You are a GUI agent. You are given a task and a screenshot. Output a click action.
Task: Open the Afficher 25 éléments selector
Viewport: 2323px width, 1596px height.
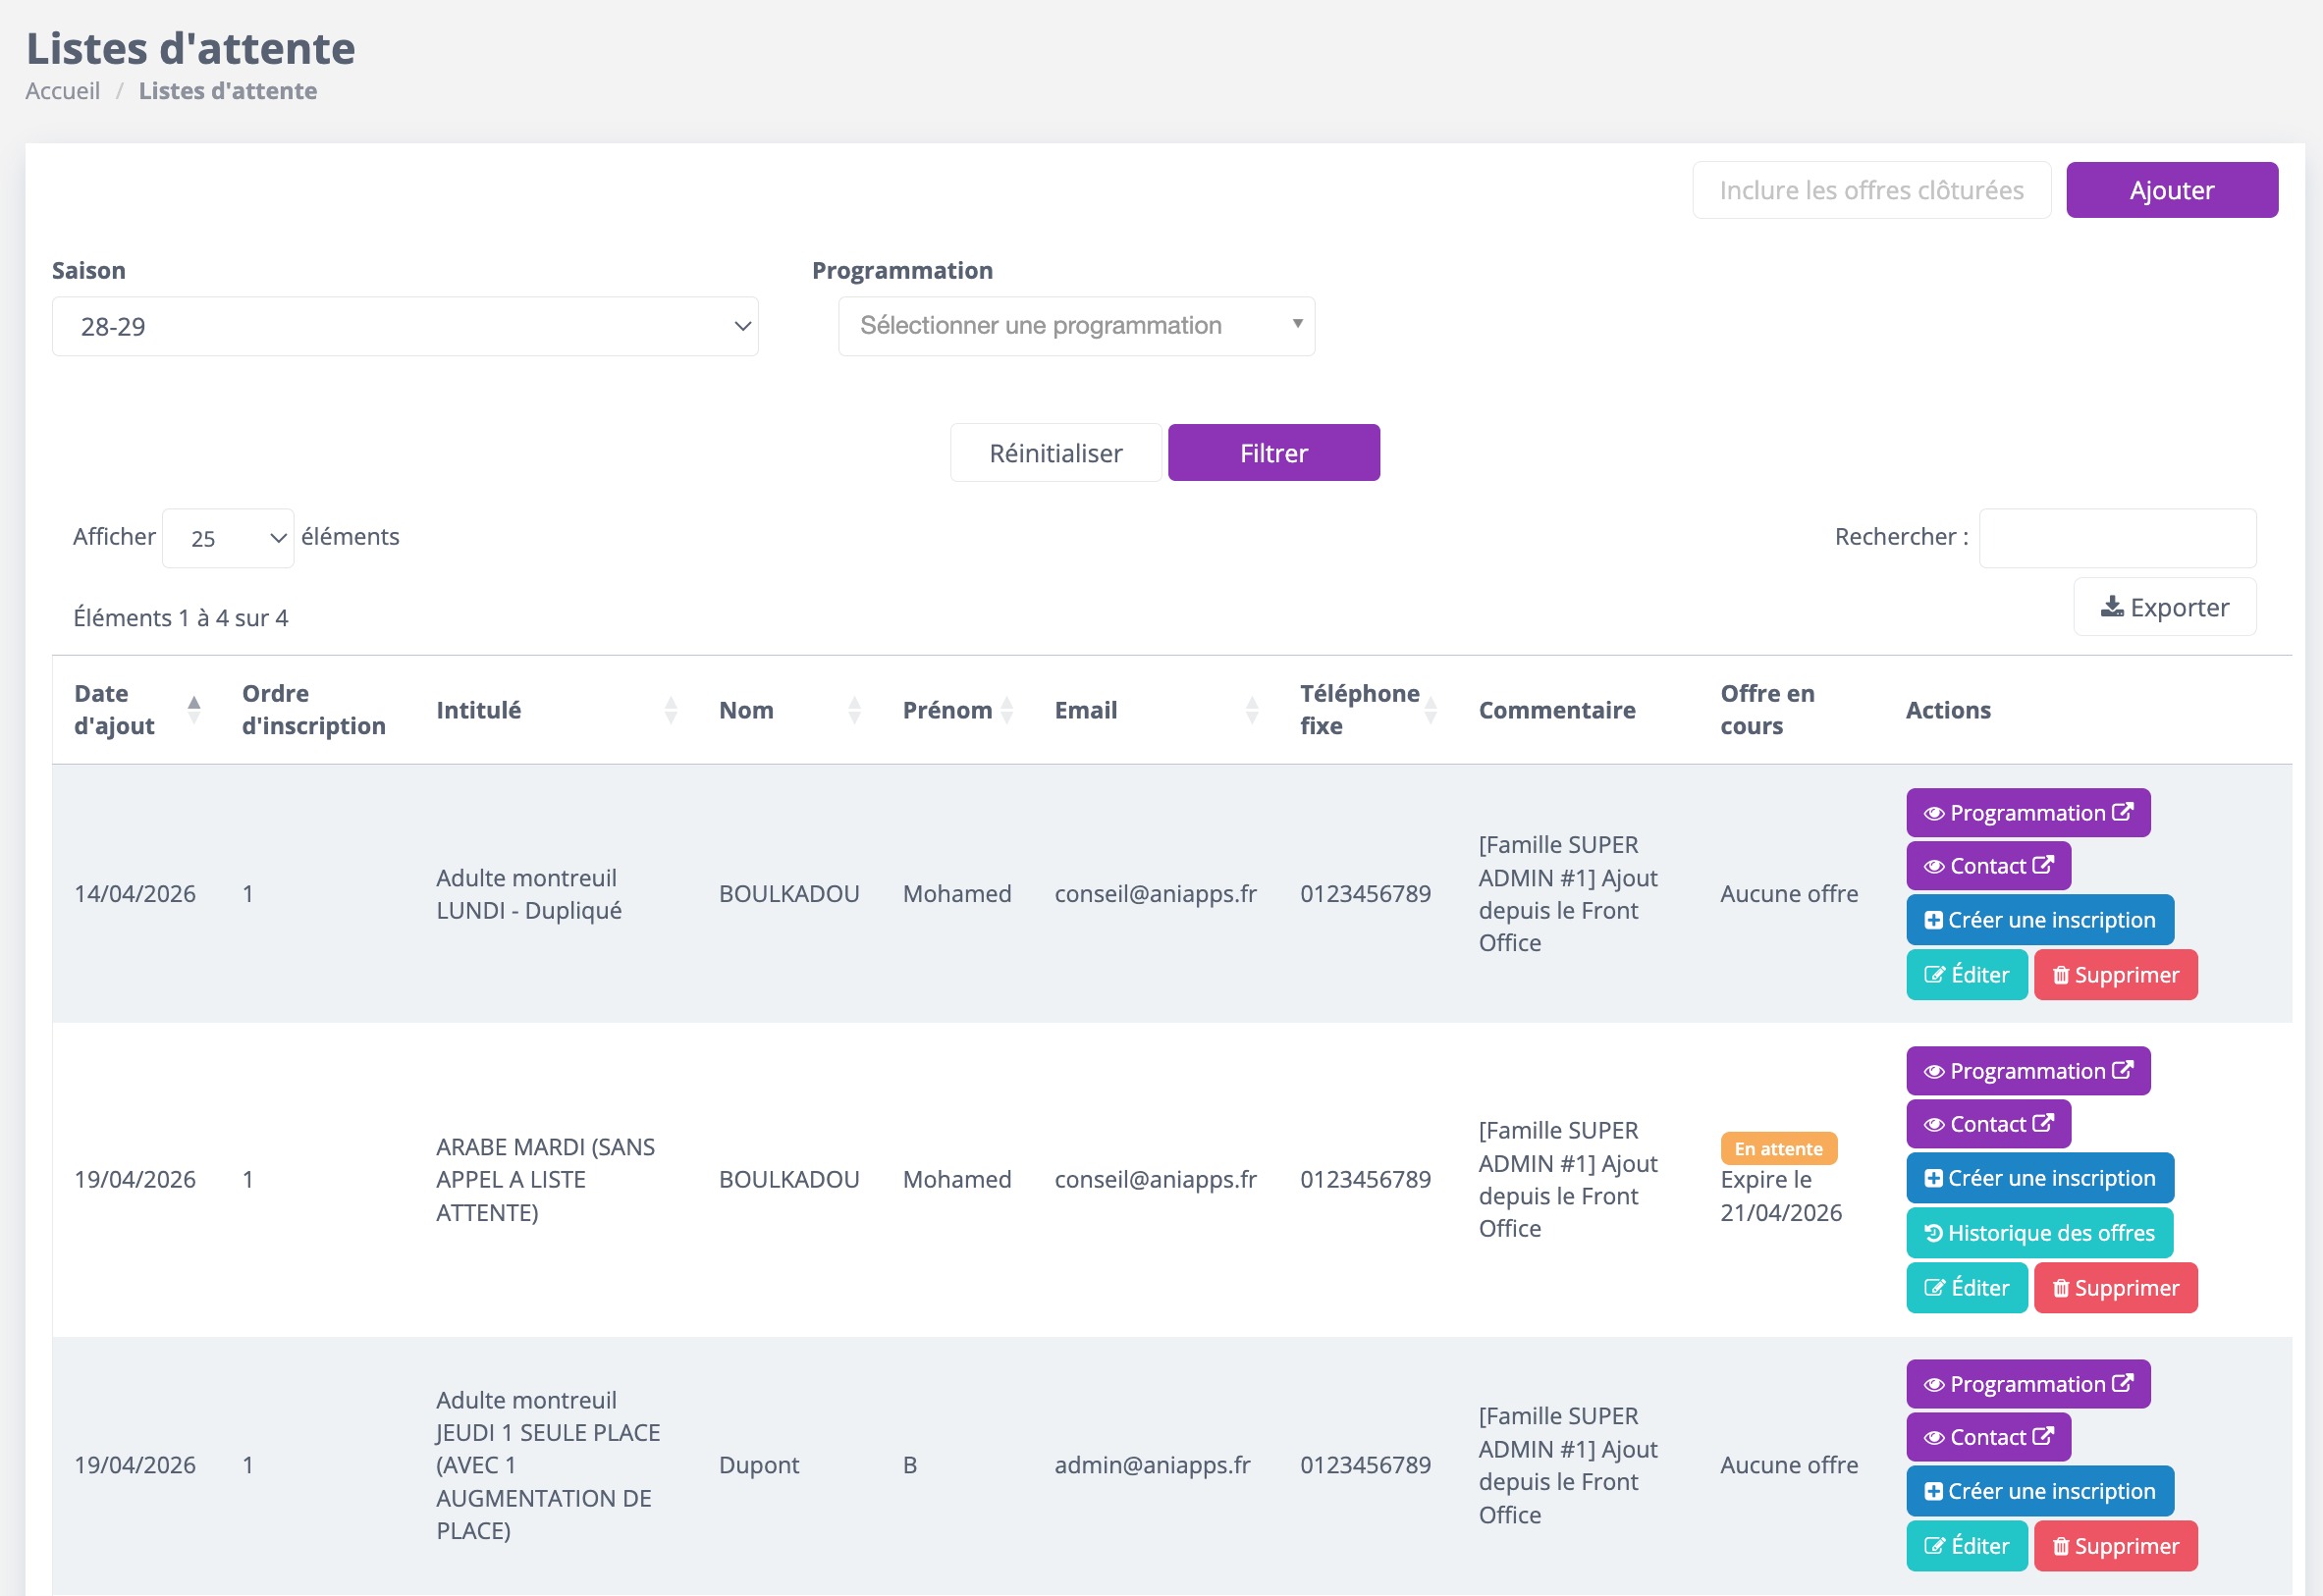point(228,538)
